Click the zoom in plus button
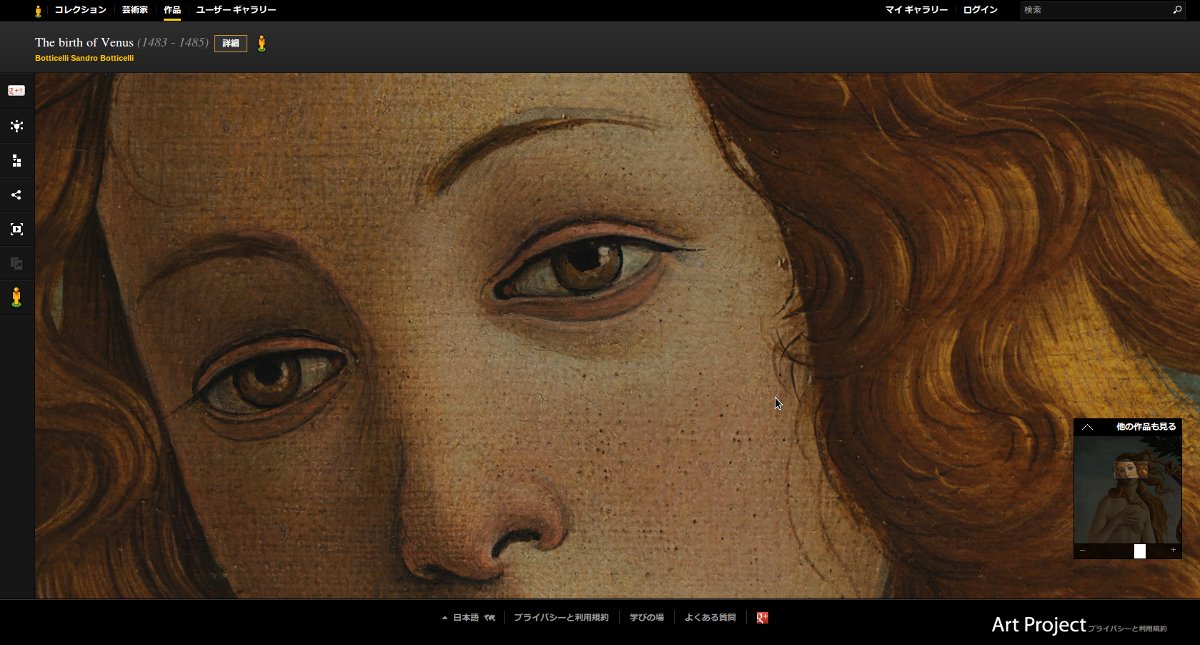 click(x=1173, y=551)
